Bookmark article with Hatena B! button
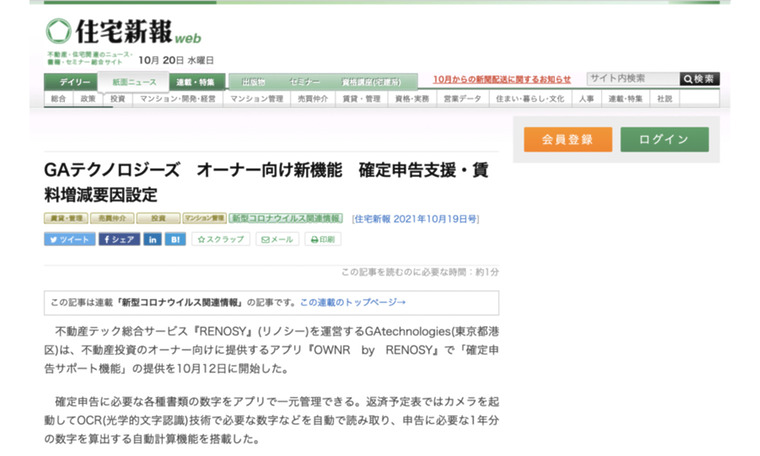The image size is (760, 456). coord(176,240)
